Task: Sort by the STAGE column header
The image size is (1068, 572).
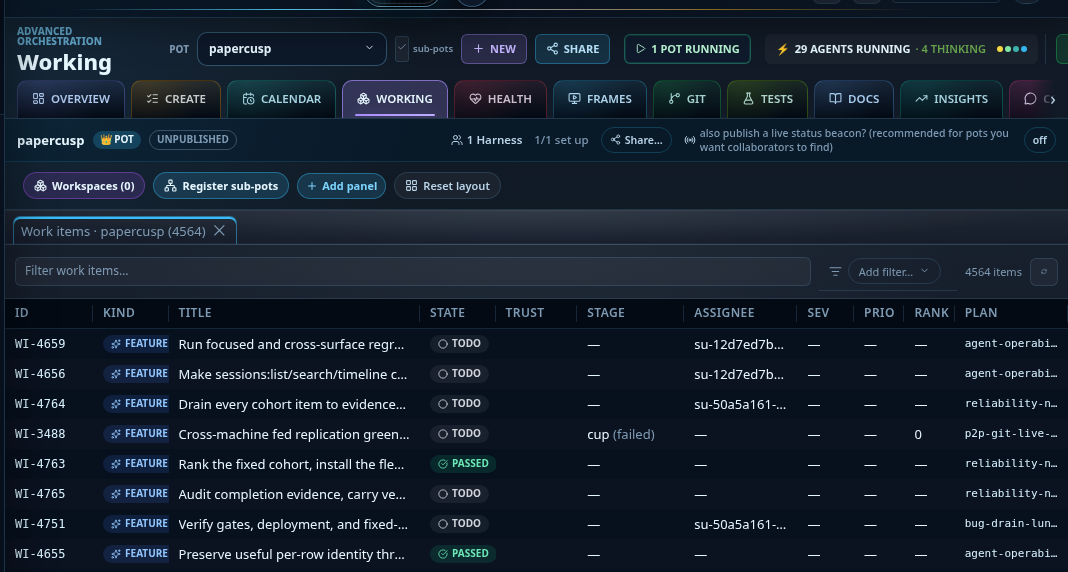Action: point(606,313)
